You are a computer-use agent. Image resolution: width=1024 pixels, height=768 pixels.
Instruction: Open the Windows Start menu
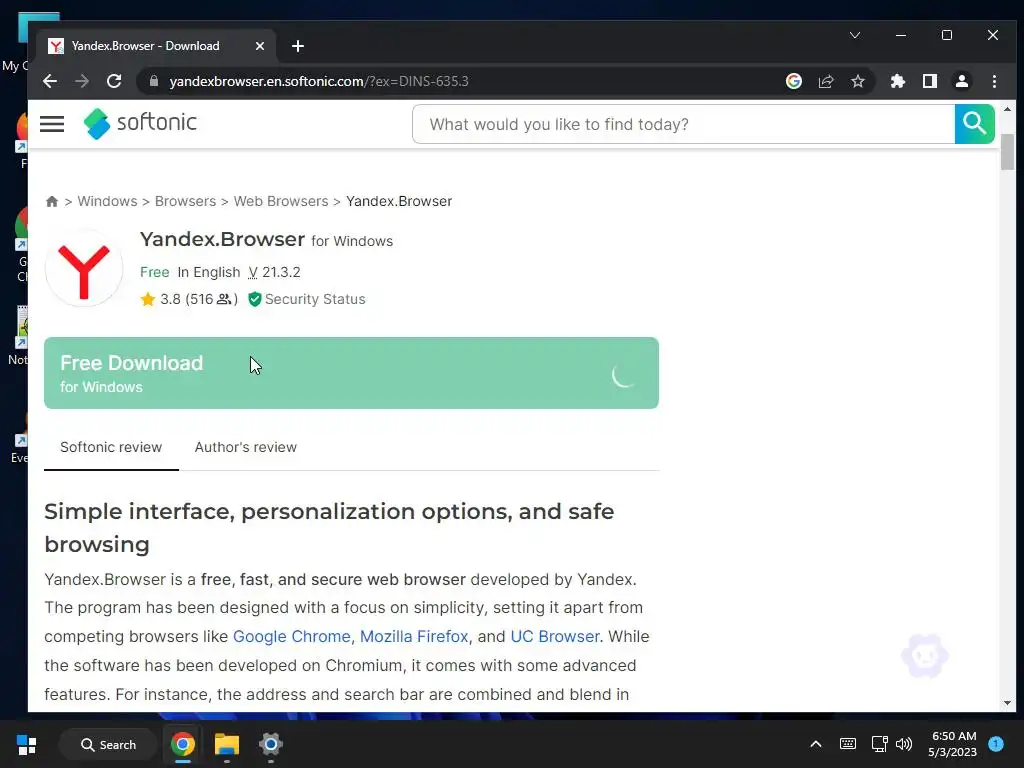tap(26, 744)
